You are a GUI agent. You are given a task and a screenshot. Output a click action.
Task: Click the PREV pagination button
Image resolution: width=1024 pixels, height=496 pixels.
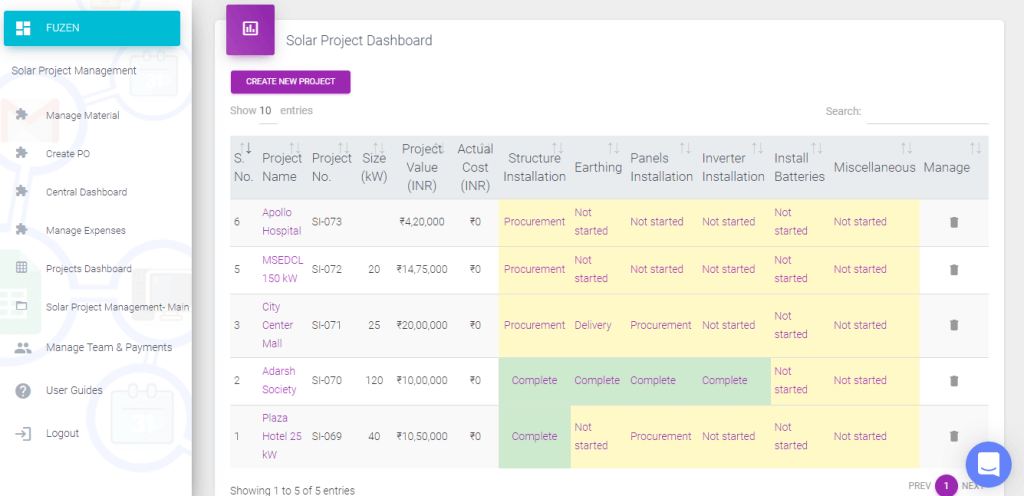pyautogui.click(x=920, y=486)
